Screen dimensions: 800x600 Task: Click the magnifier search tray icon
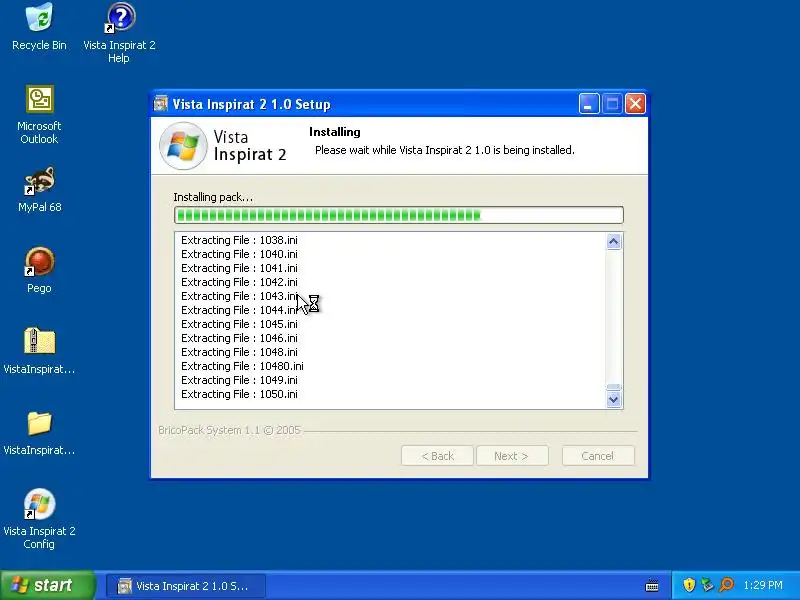point(726,585)
